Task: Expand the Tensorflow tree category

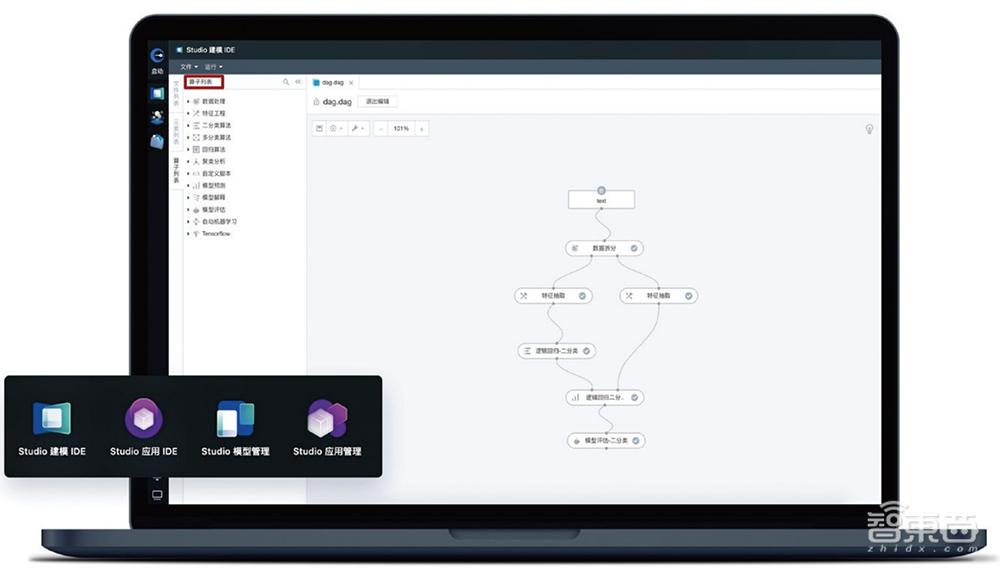Action: (187, 233)
